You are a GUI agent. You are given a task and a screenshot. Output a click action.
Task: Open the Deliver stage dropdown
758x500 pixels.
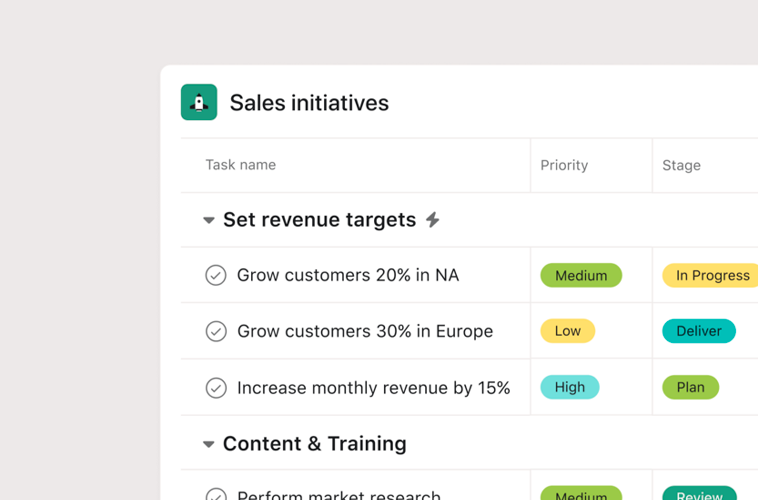(x=698, y=331)
